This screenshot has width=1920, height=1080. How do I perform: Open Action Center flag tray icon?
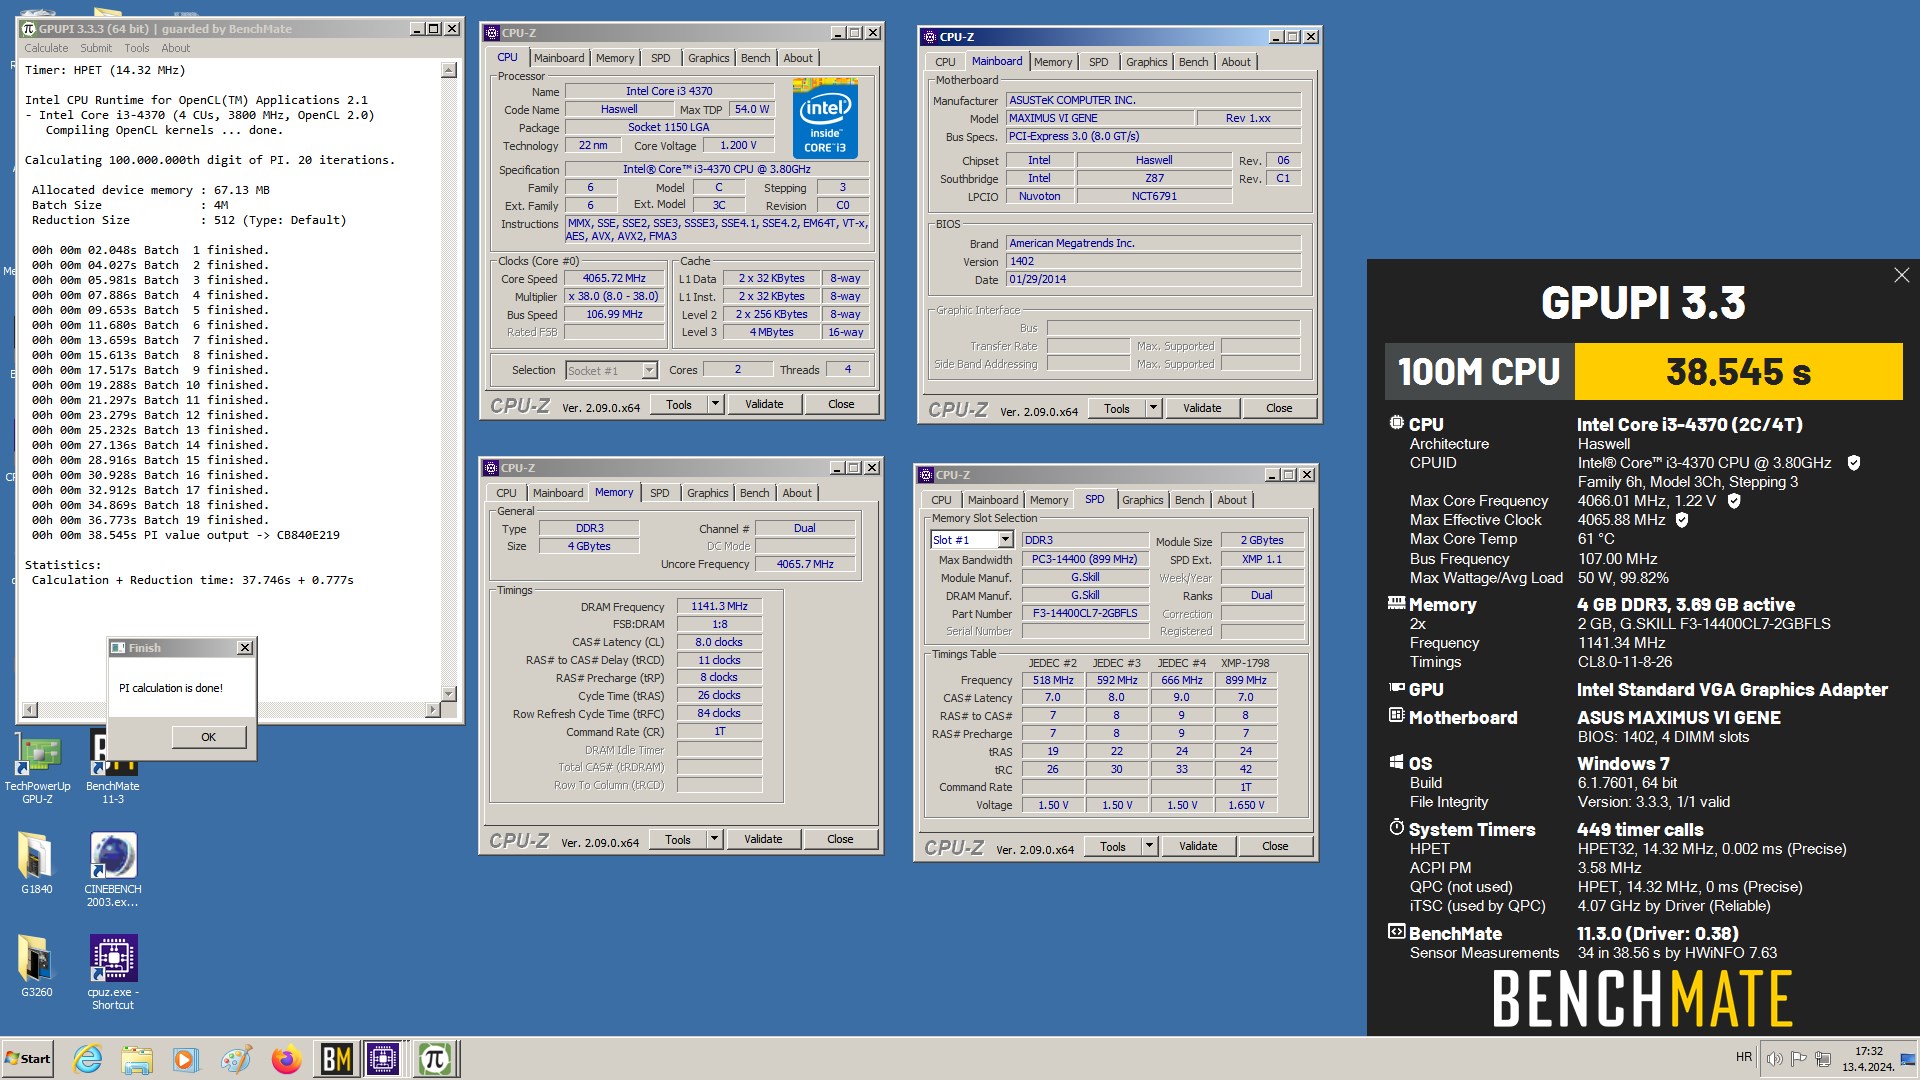[1799, 1059]
